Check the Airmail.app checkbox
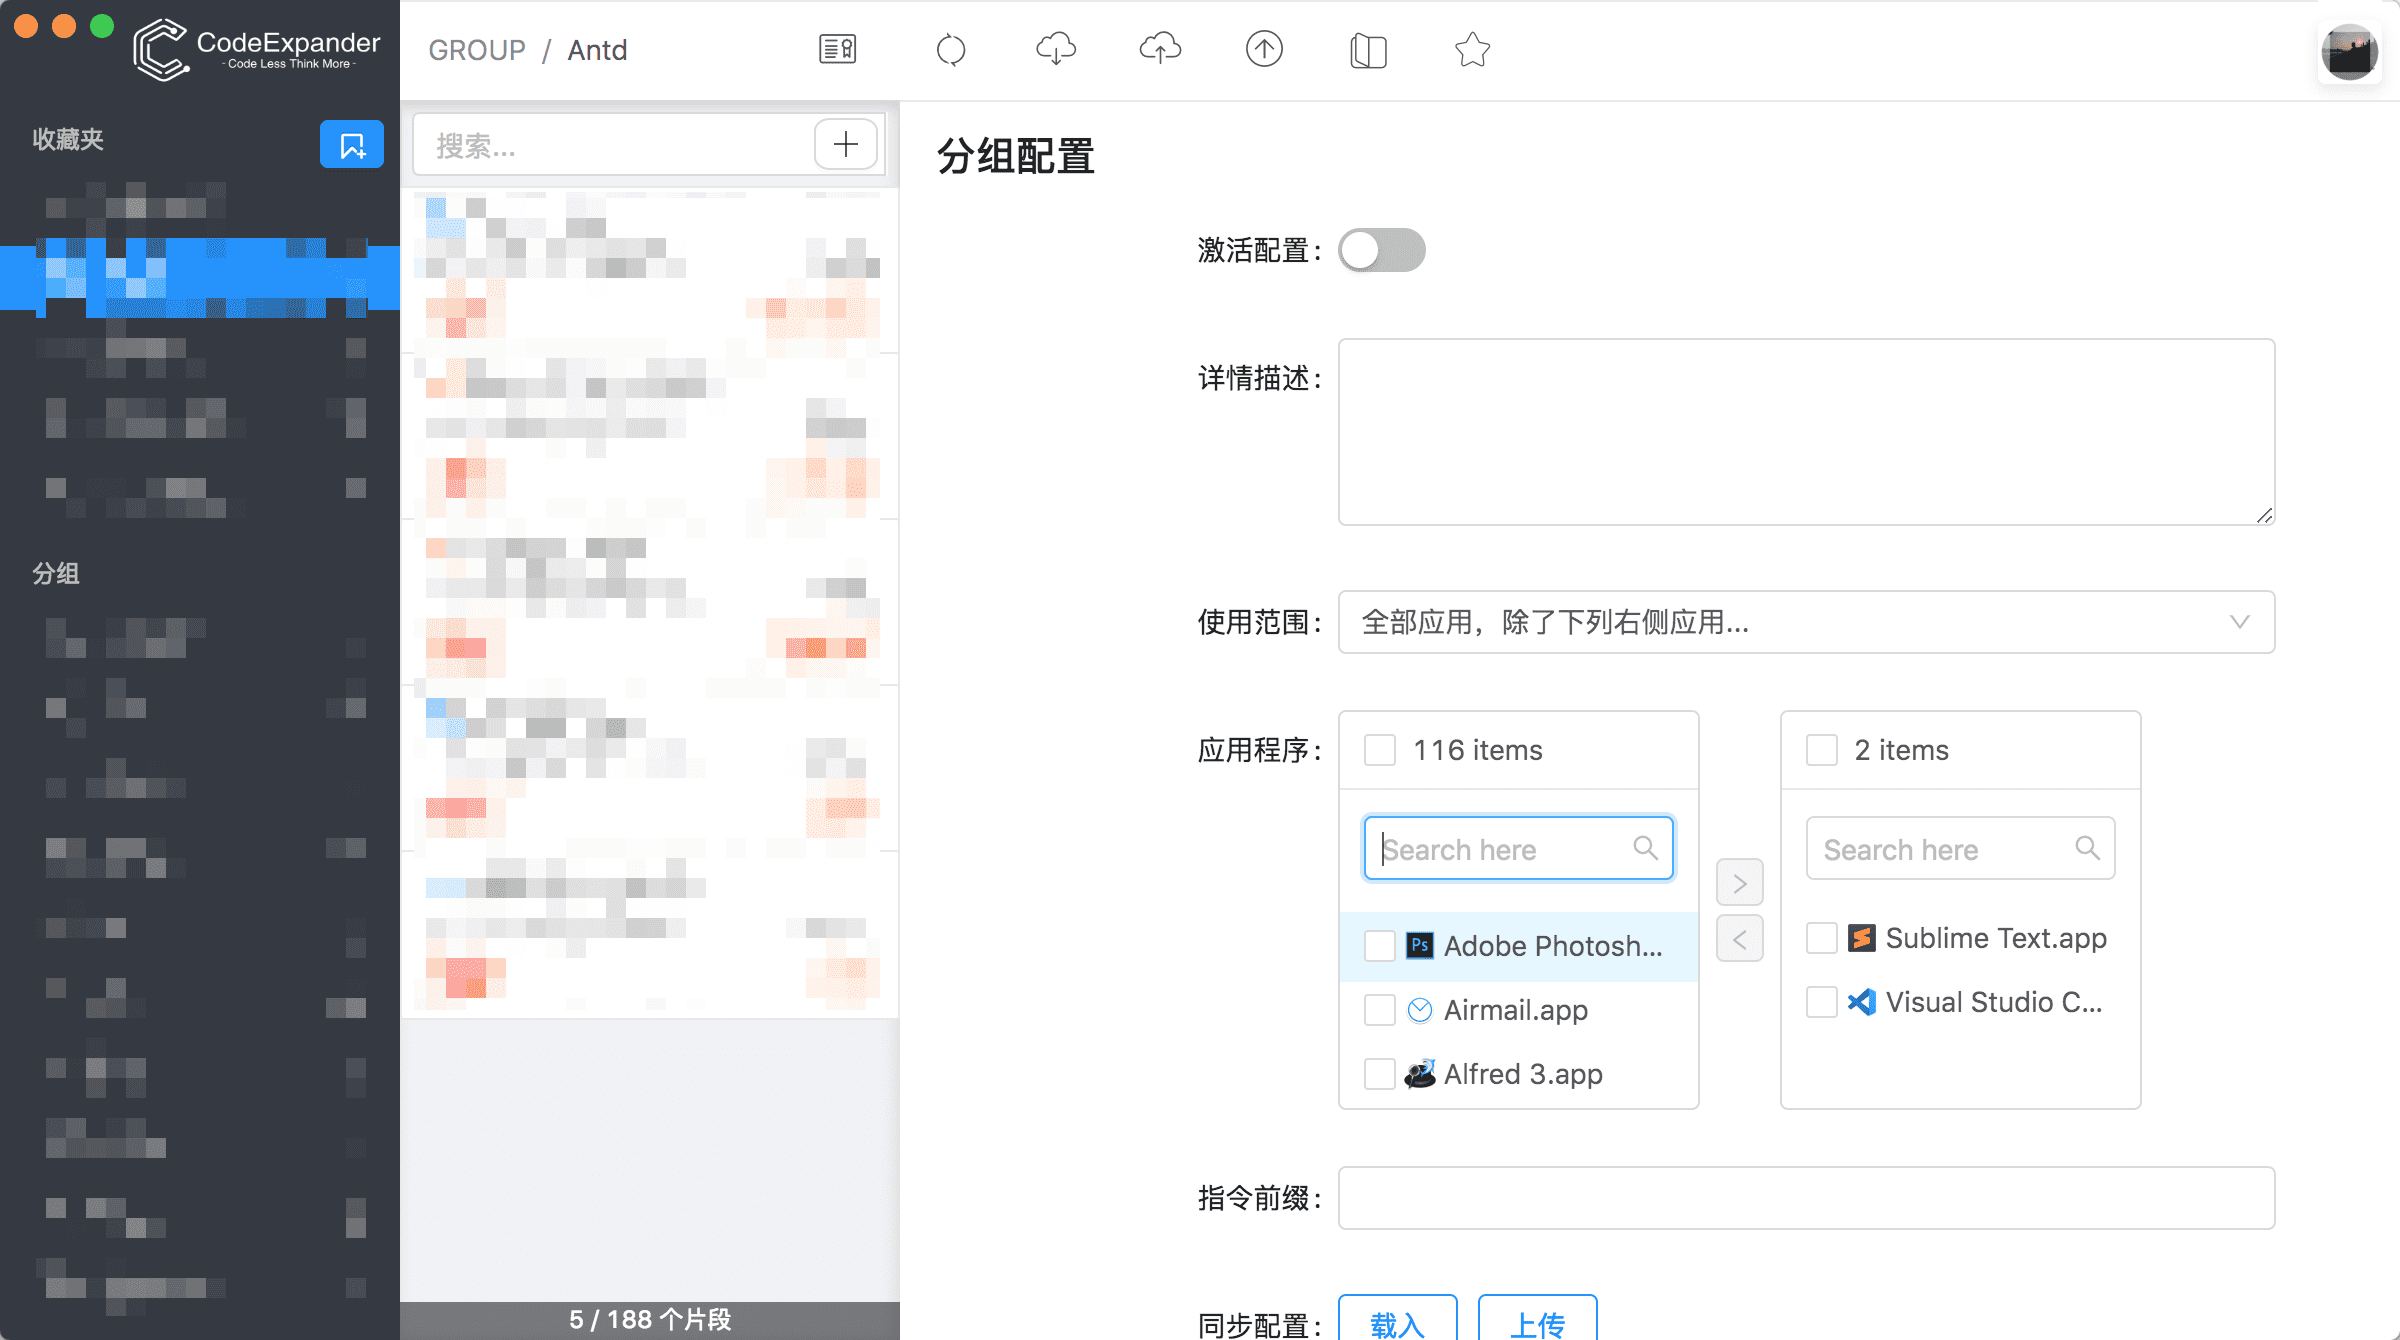The height and width of the screenshot is (1340, 2400). click(1380, 1010)
